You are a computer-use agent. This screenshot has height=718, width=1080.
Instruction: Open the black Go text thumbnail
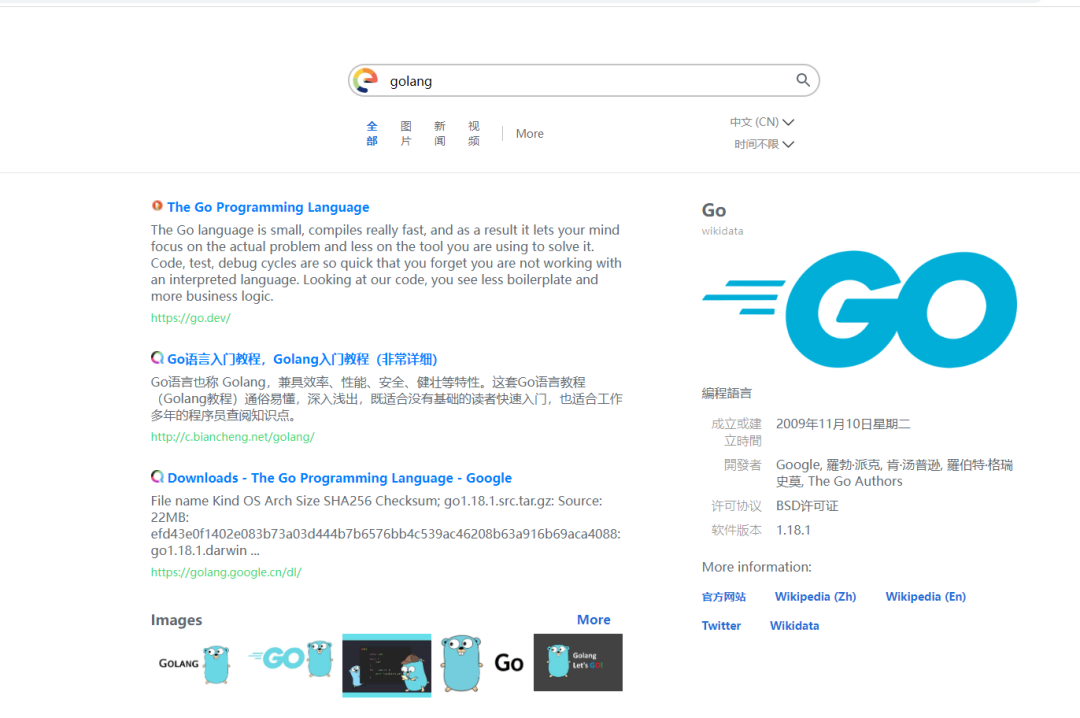[x=509, y=663]
